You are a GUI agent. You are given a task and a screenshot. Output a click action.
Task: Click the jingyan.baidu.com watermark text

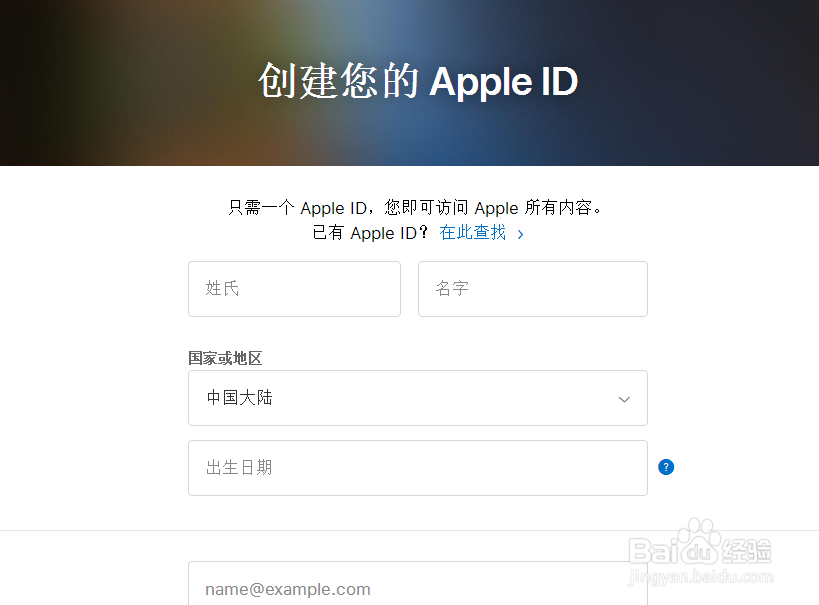point(701,577)
